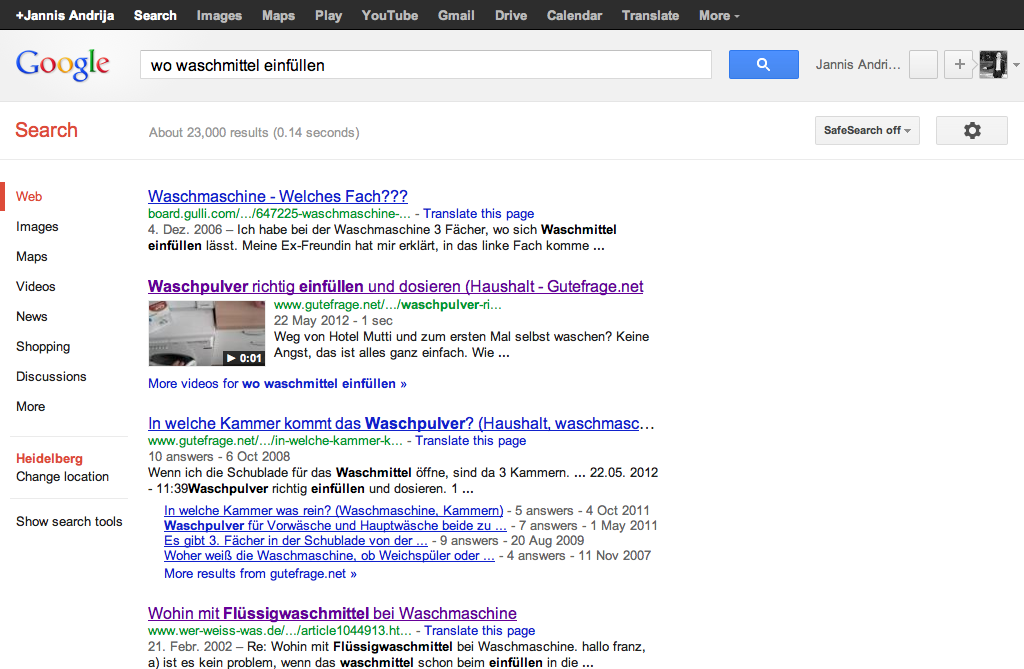Image resolution: width=1024 pixels, height=669 pixels.
Task: Click the search query input field
Action: [x=426, y=65]
